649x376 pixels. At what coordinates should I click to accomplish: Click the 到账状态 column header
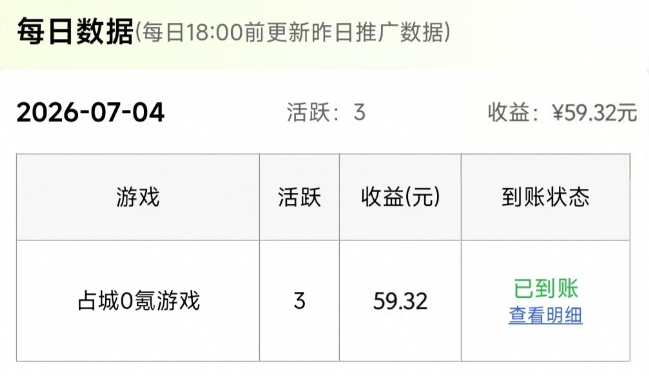546,197
